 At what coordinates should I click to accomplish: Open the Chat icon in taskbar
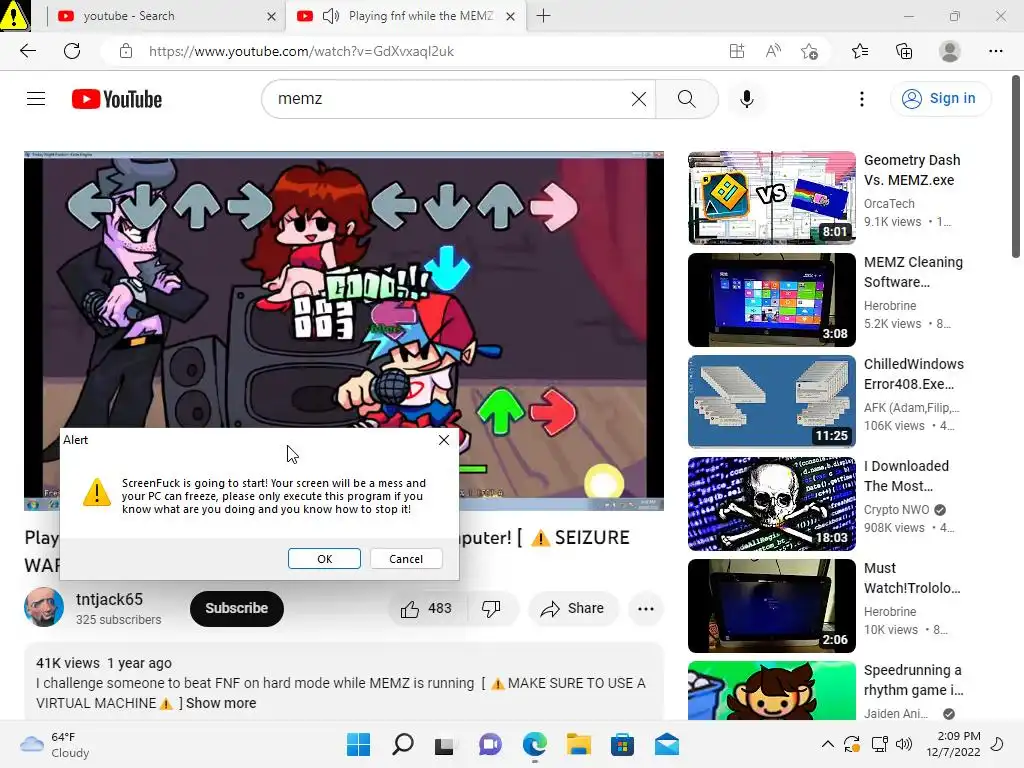click(x=490, y=744)
